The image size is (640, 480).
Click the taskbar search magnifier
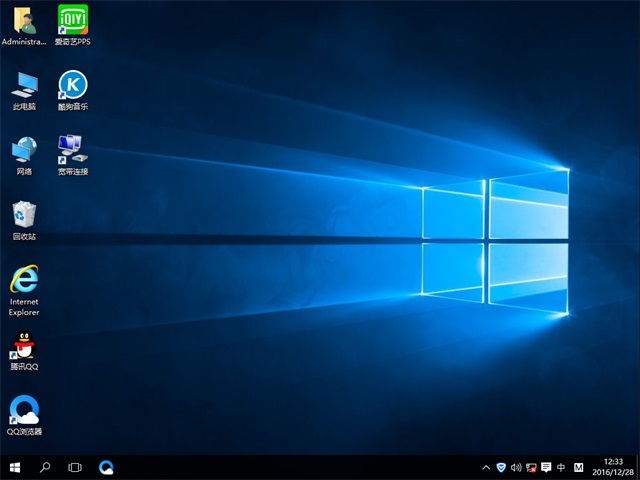(45, 467)
